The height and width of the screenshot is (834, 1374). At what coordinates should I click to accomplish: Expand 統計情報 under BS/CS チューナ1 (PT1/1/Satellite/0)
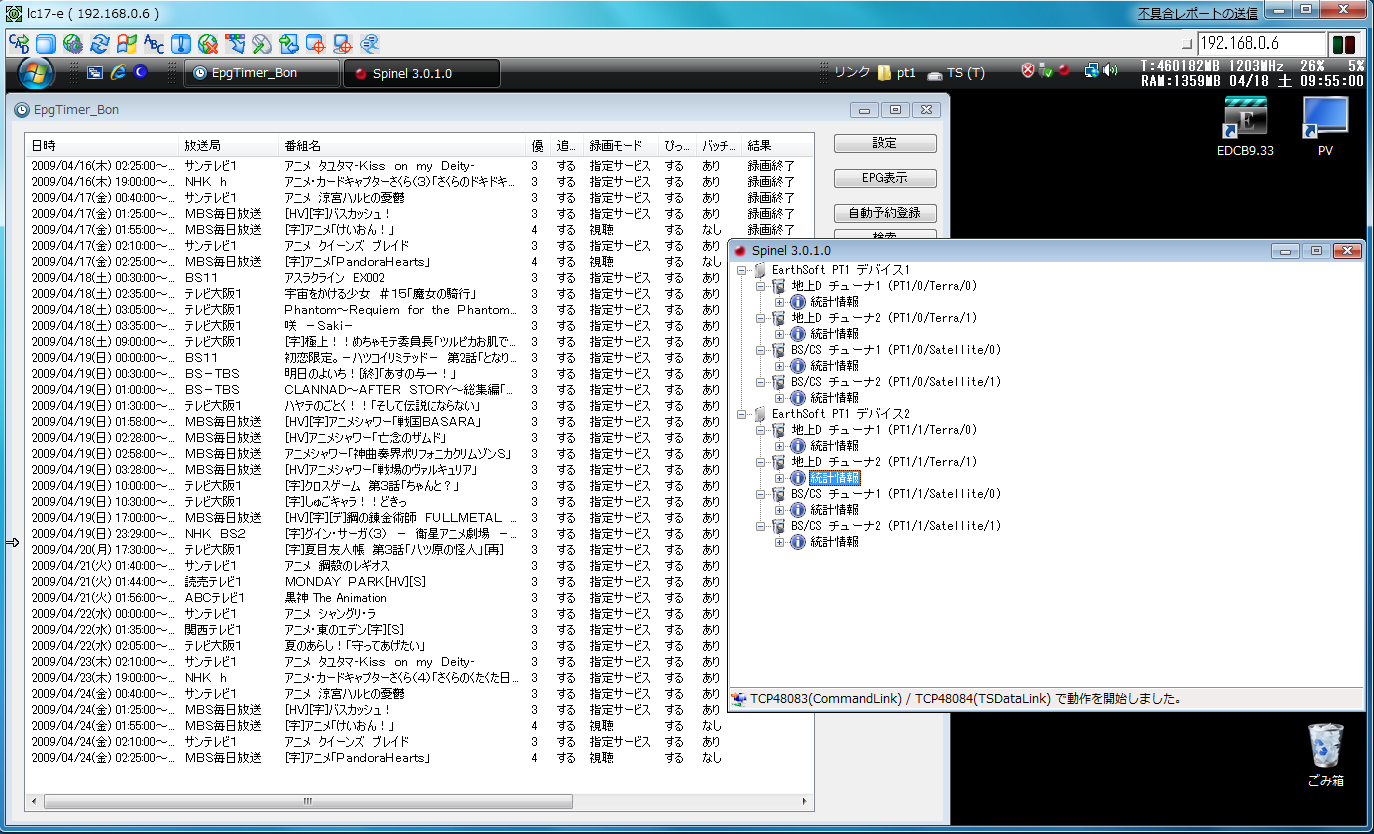tap(781, 510)
